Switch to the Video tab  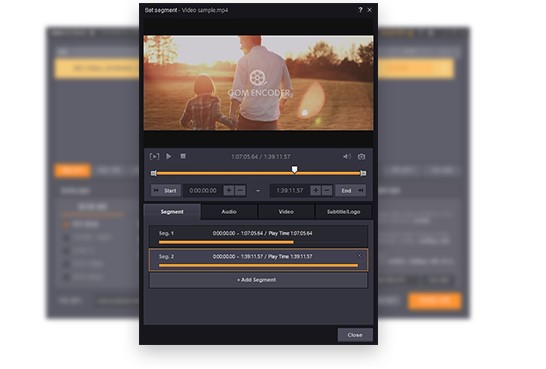click(x=286, y=212)
